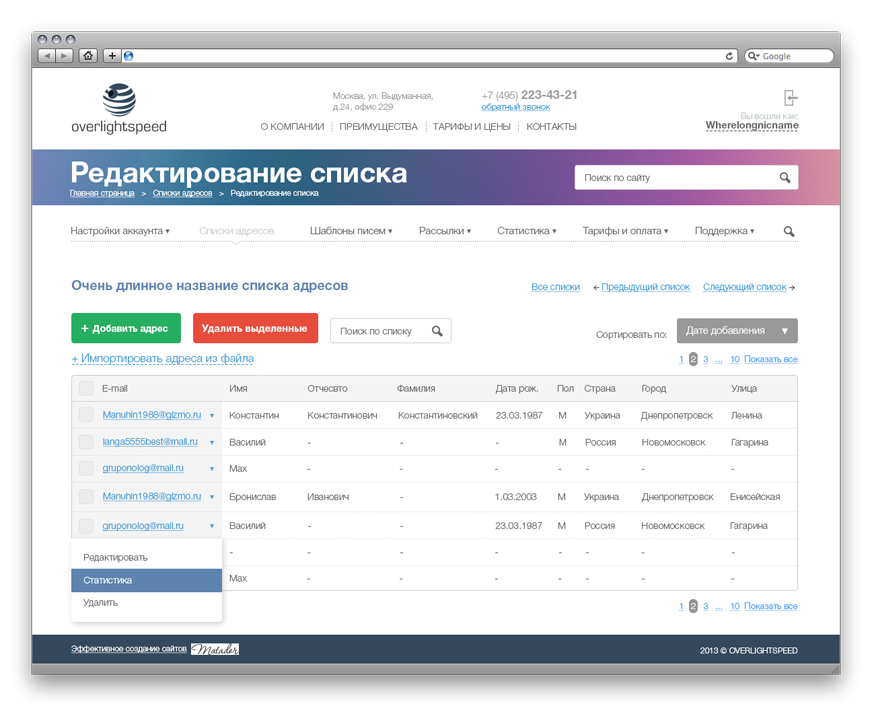Click Списки адресов breadcrumb
872x706 pixels.
coord(182,193)
